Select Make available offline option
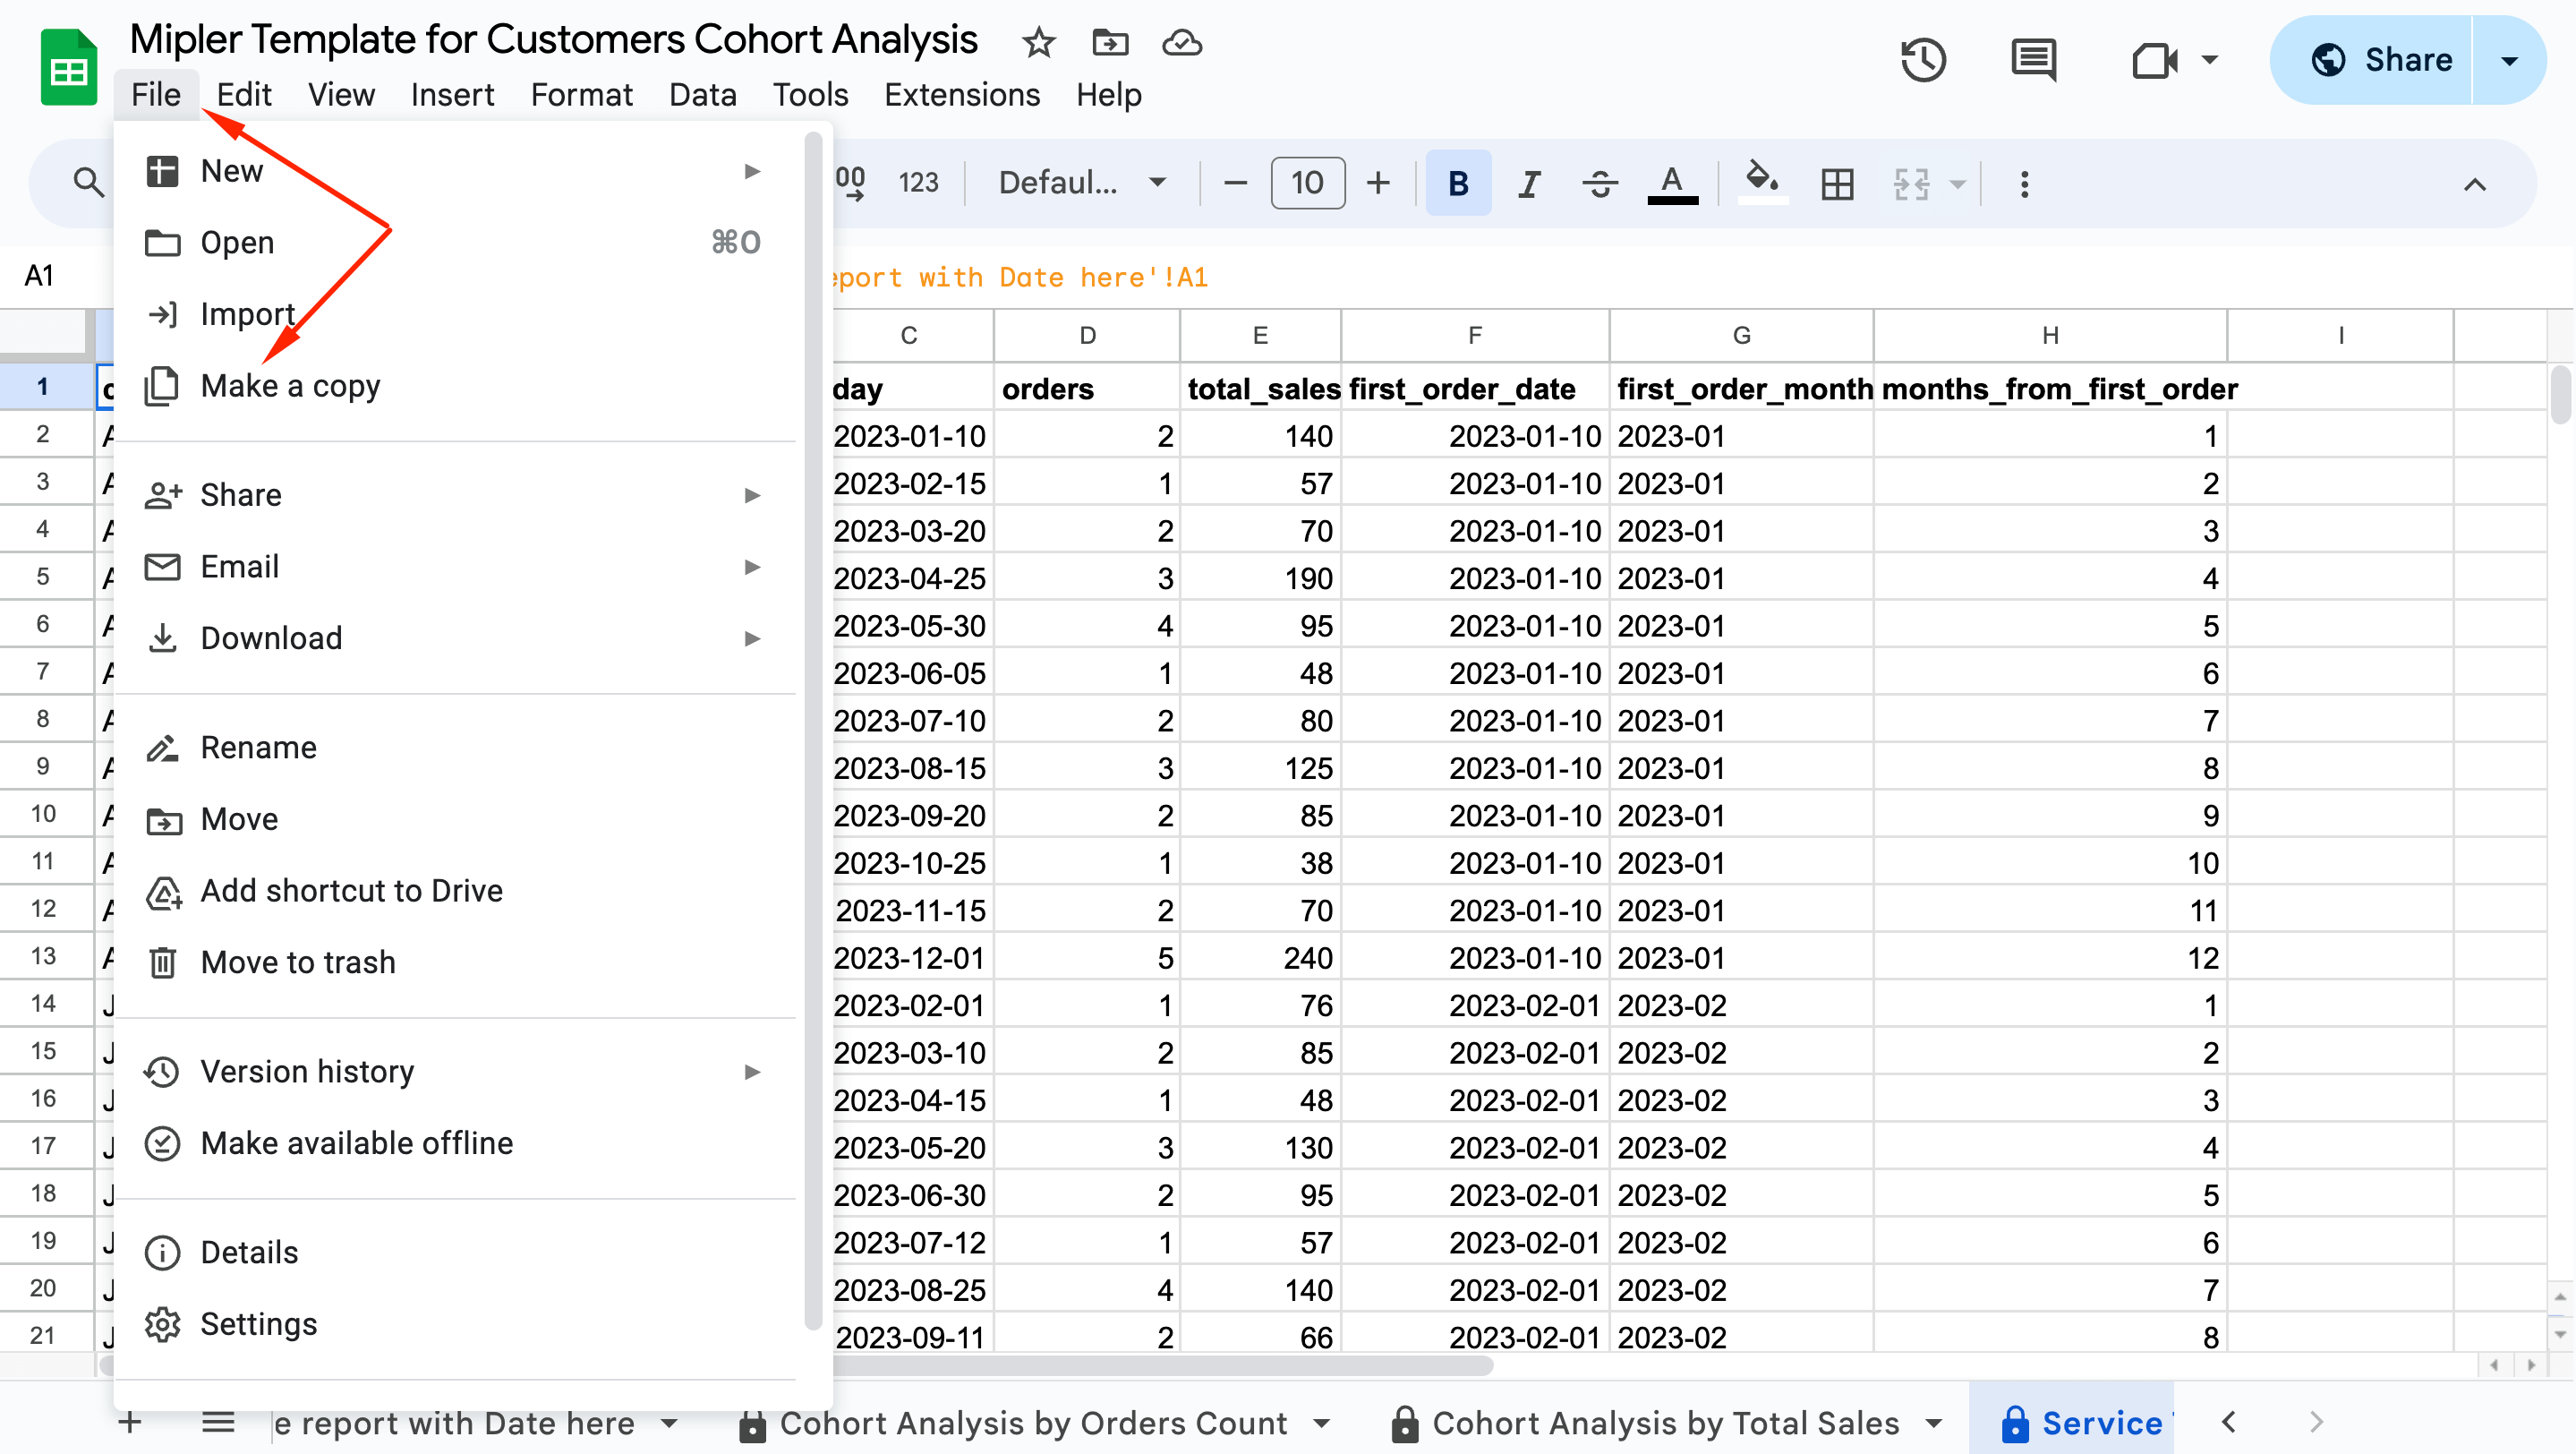Image resolution: width=2576 pixels, height=1454 pixels. [356, 1142]
